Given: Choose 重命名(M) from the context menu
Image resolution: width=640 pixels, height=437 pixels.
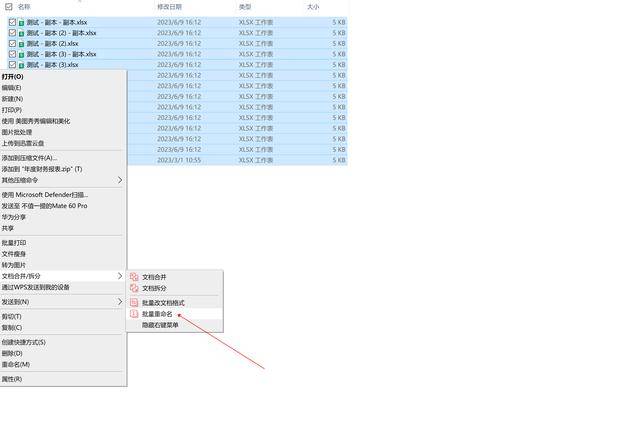Looking at the screenshot, I should click(x=16, y=364).
